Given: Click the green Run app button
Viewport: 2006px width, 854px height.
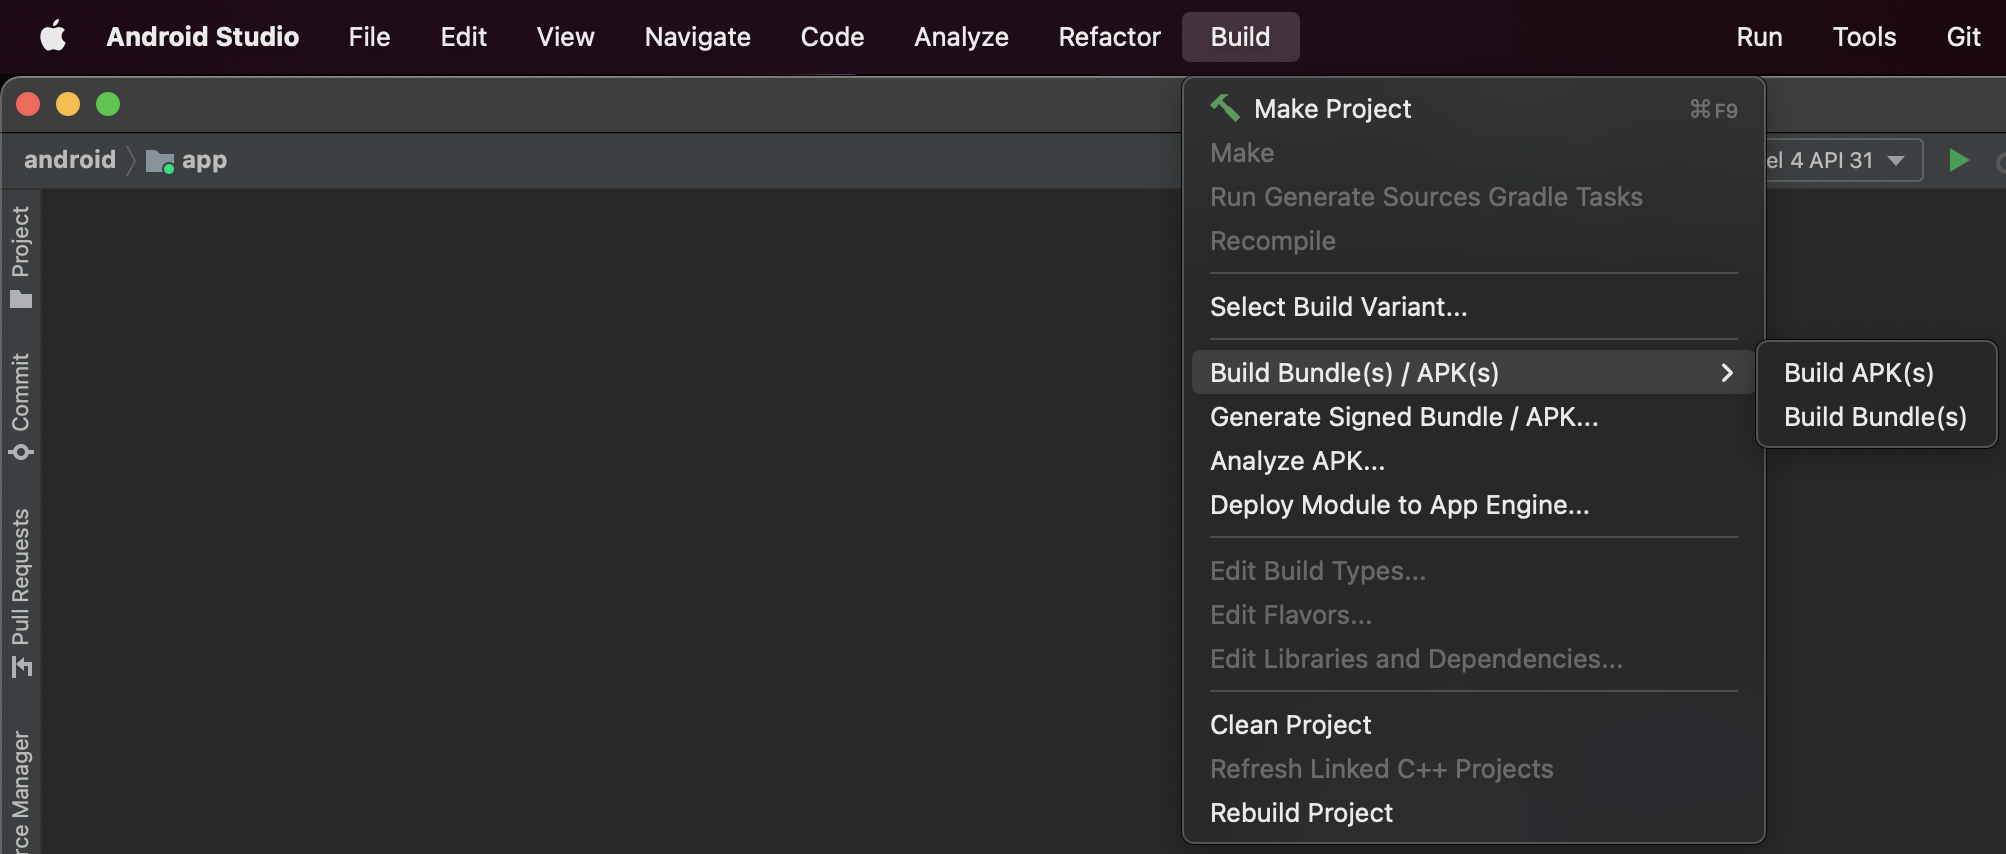Looking at the screenshot, I should pos(1959,160).
